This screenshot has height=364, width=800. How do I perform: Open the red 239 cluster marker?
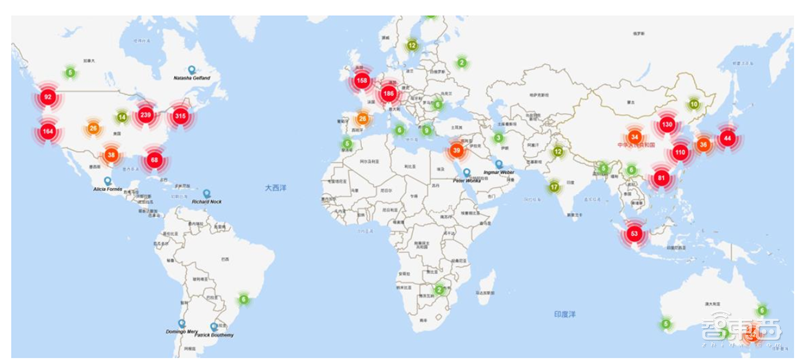point(145,115)
